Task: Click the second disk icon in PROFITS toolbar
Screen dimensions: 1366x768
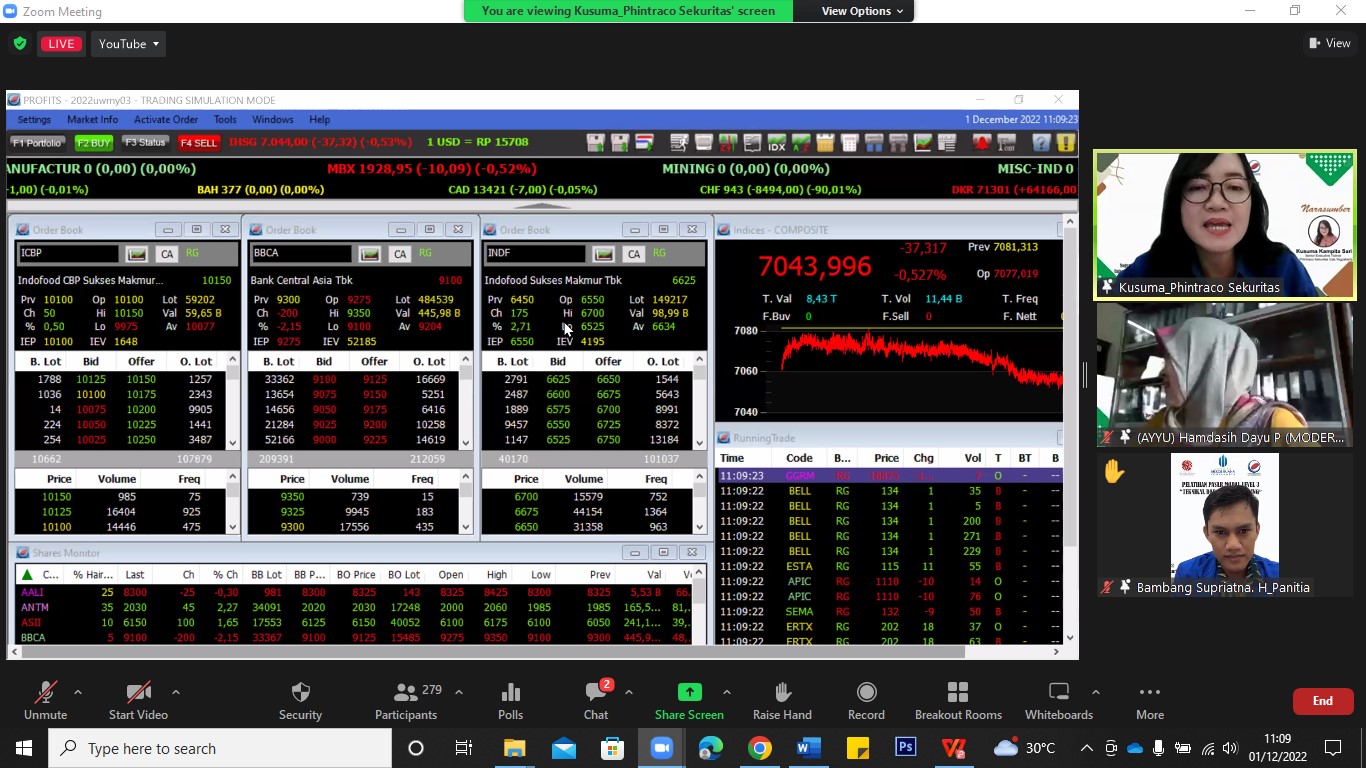Action: [619, 143]
